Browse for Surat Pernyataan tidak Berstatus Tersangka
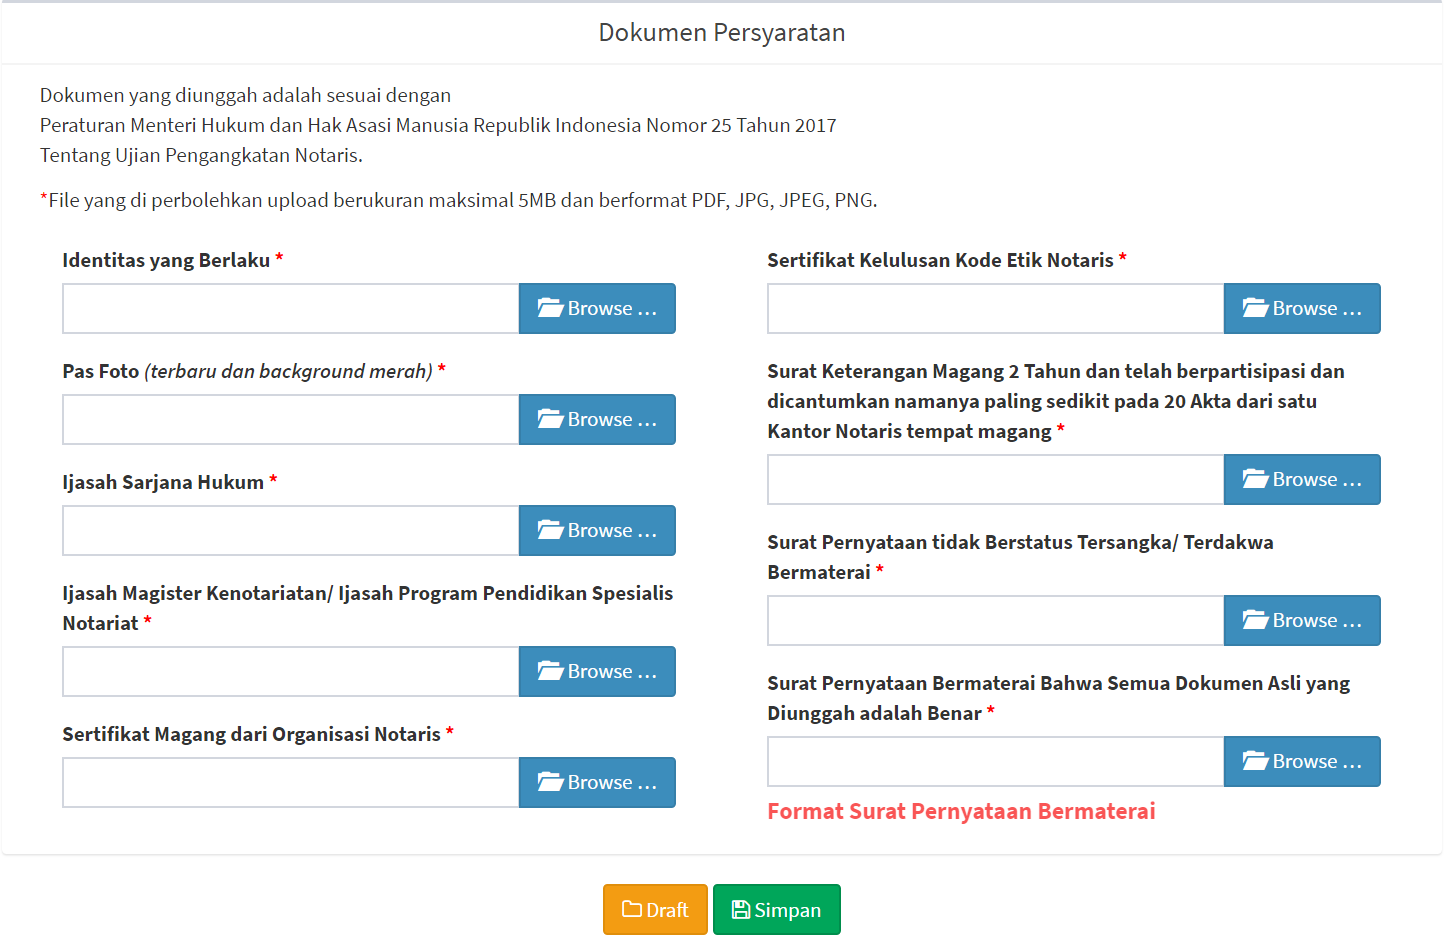Image resolution: width=1444 pixels, height=945 pixels. click(x=1301, y=620)
